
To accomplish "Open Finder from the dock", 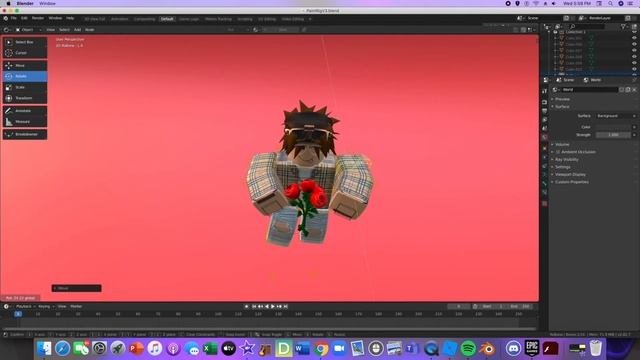I will pos(44,349).
